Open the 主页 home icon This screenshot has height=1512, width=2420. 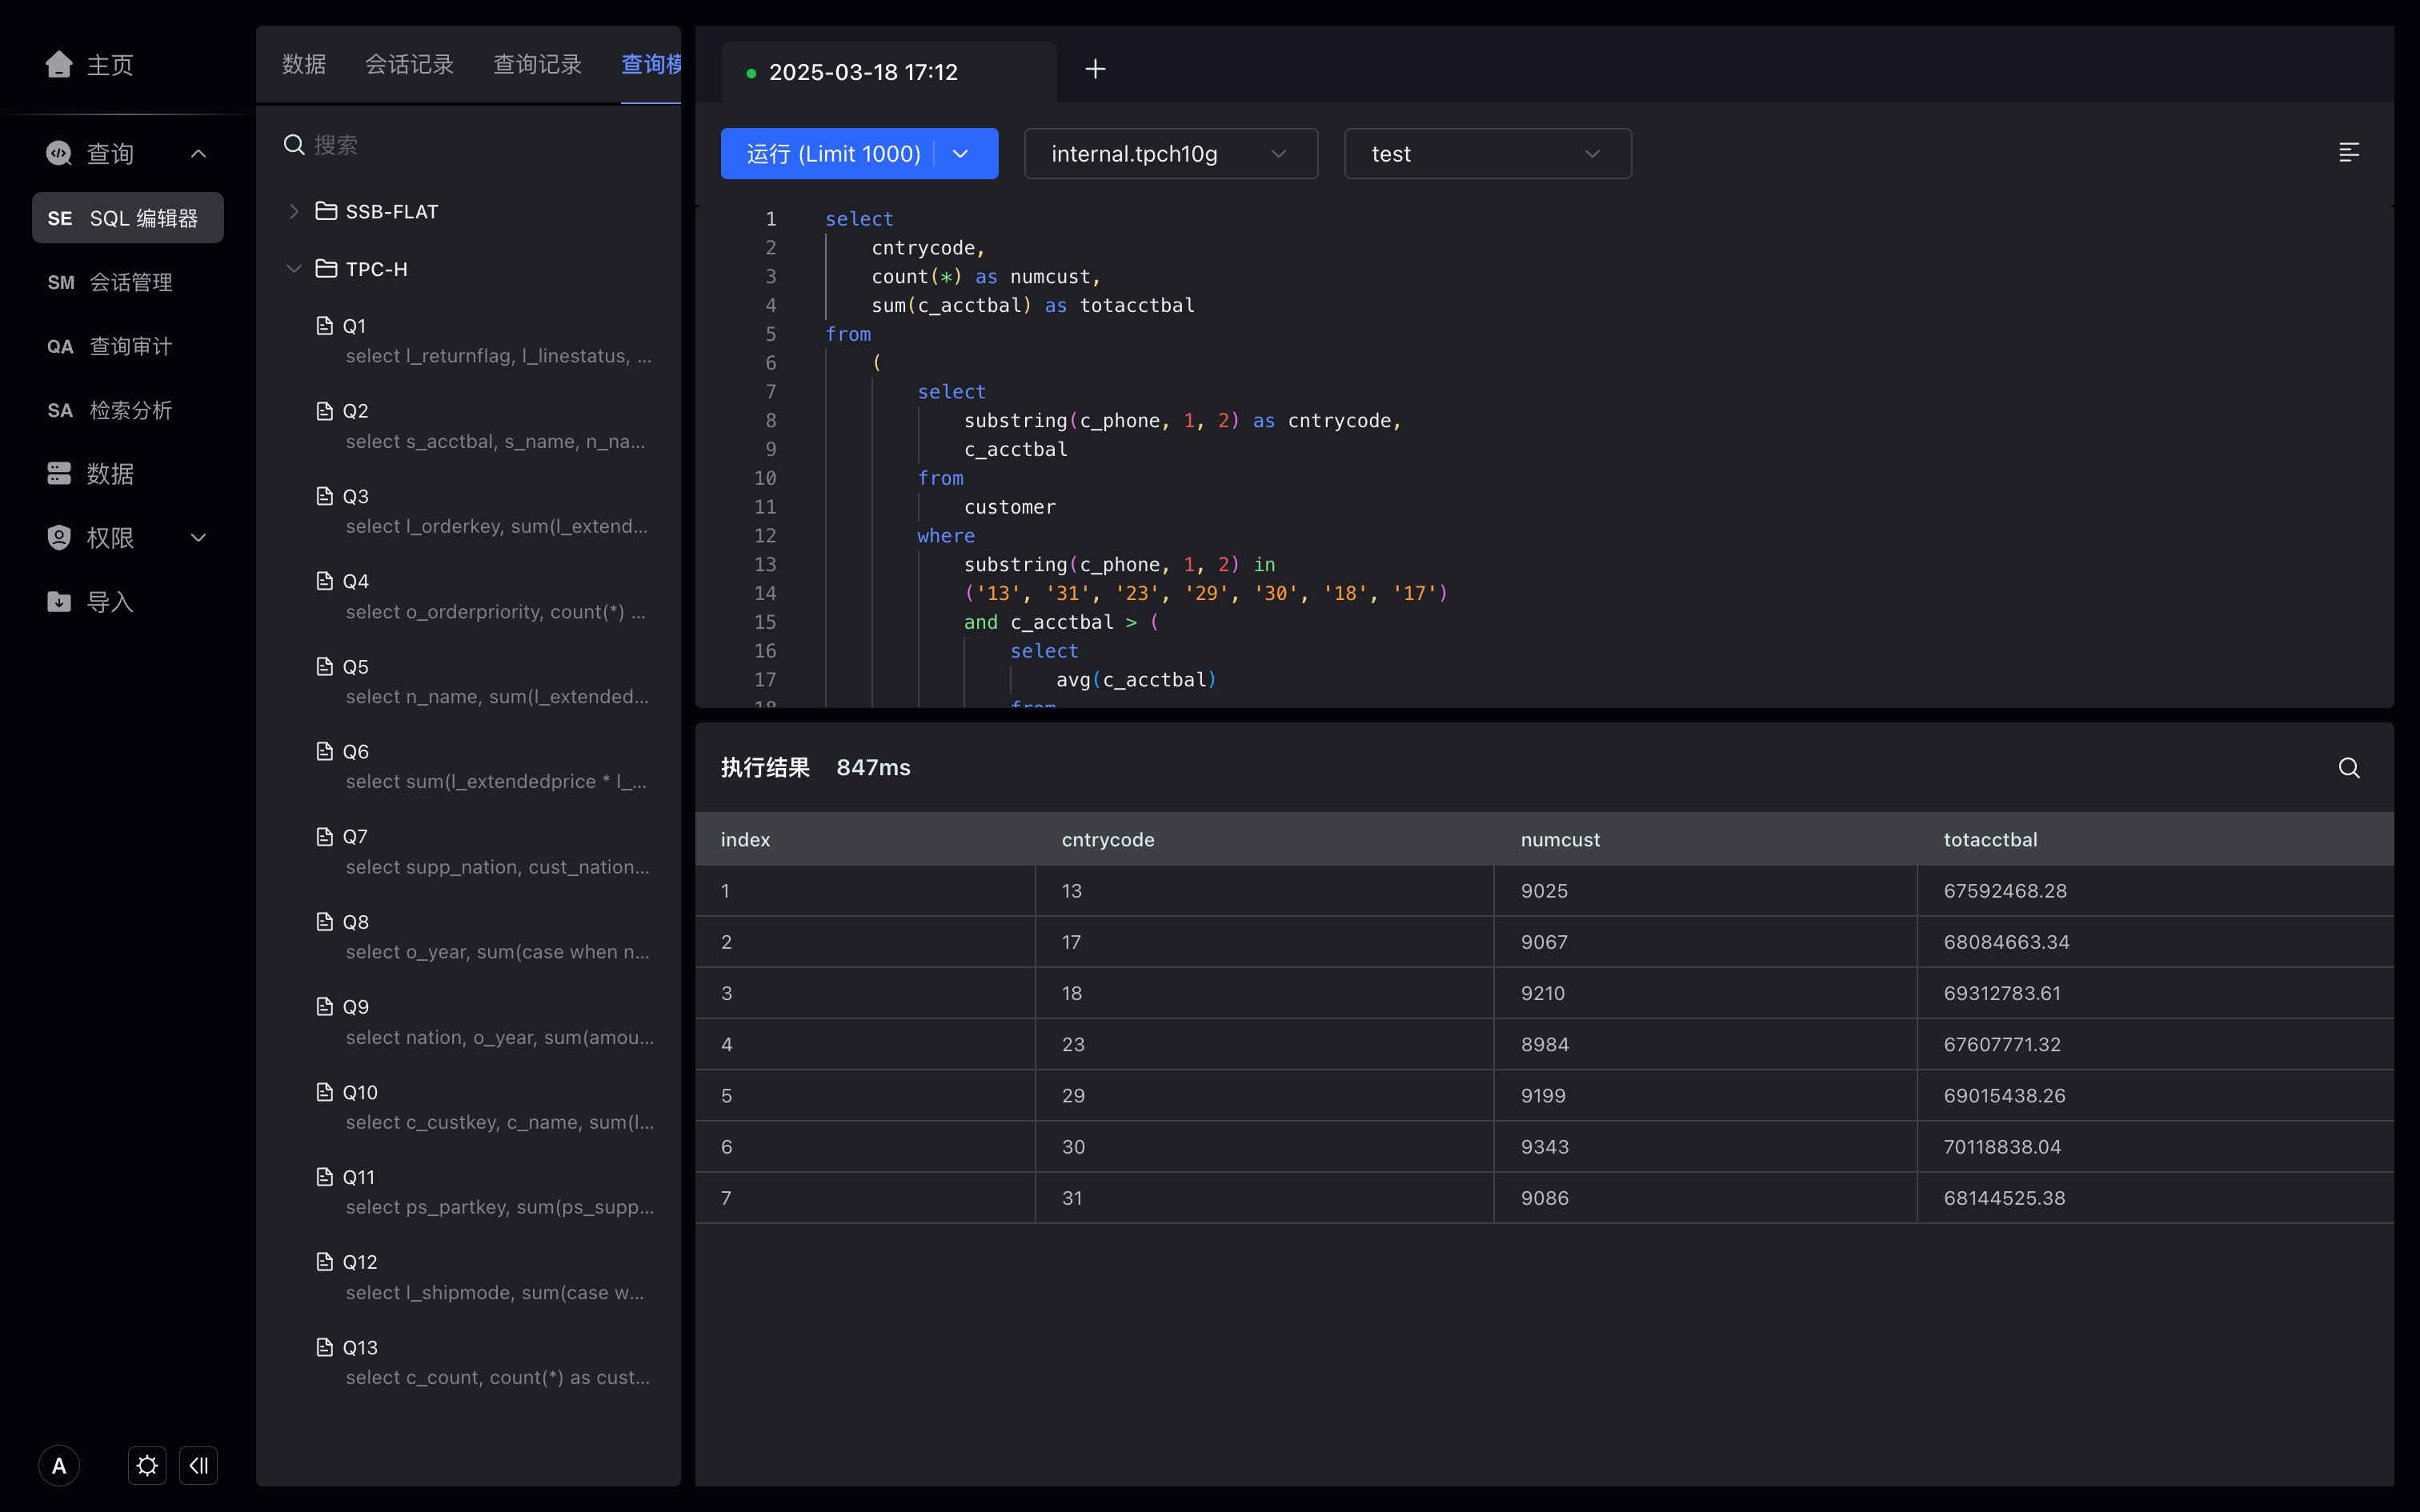(59, 65)
